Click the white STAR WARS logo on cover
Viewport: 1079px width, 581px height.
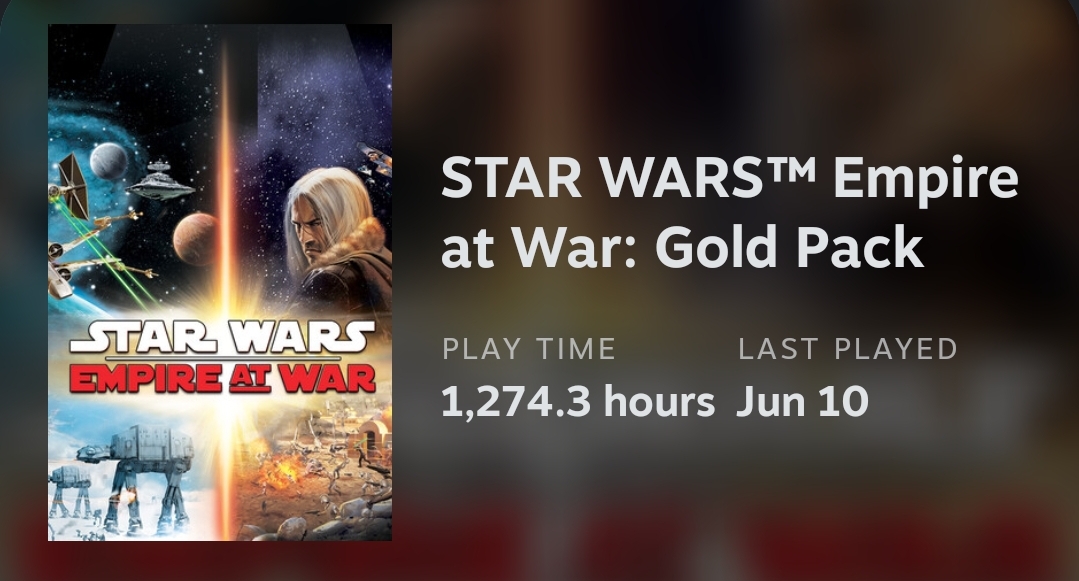222,337
